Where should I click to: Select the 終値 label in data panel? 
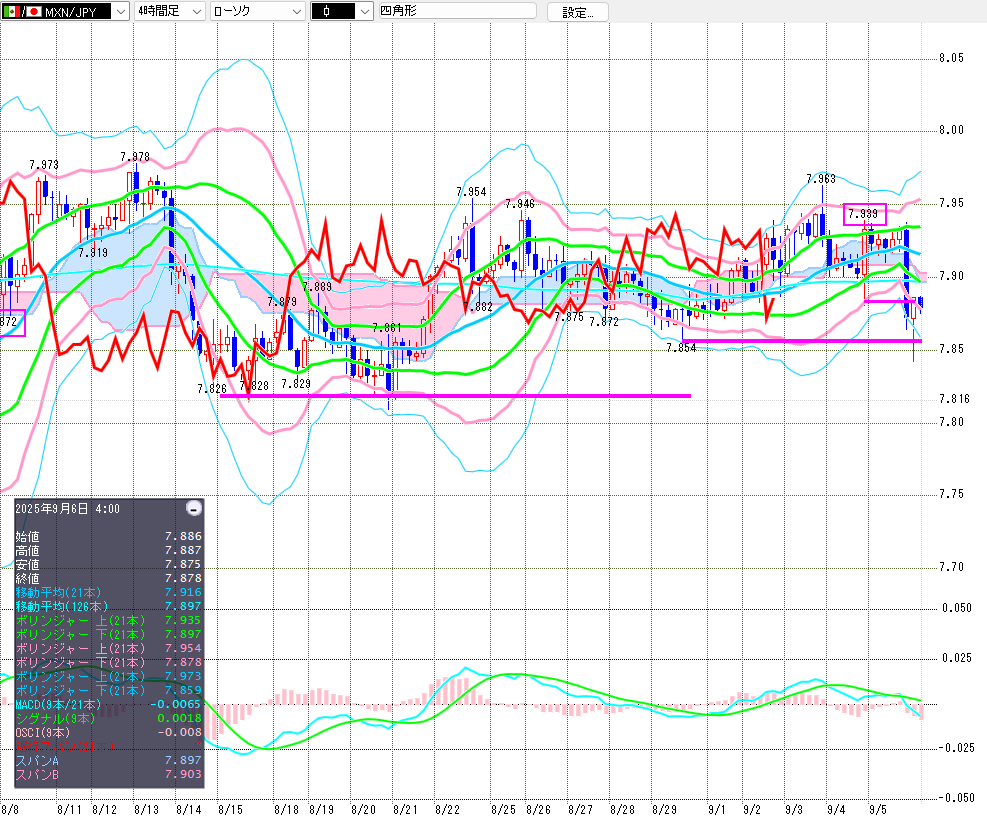(x=28, y=578)
